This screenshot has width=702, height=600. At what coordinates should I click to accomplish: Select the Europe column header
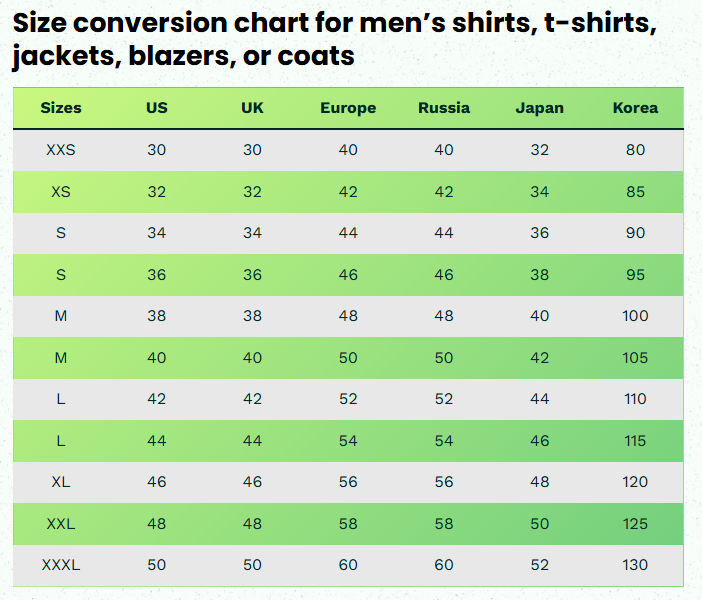(348, 108)
